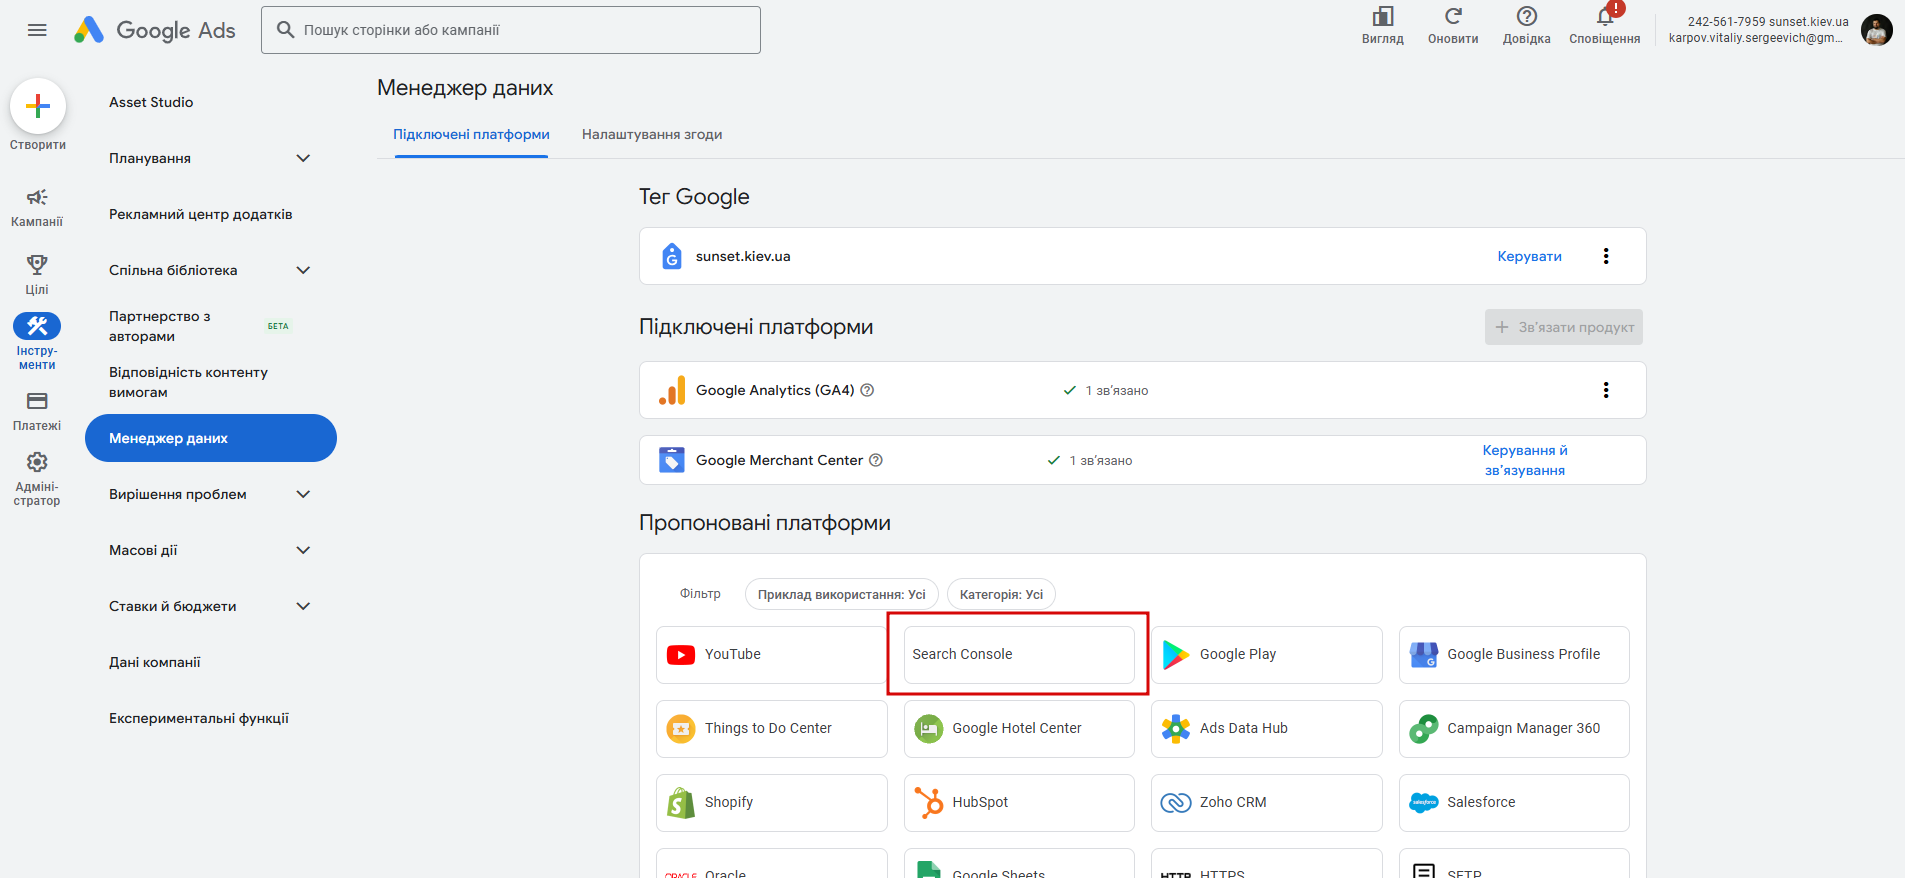Click the Create plus button
The width and height of the screenshot is (1905, 878).
[x=38, y=106]
